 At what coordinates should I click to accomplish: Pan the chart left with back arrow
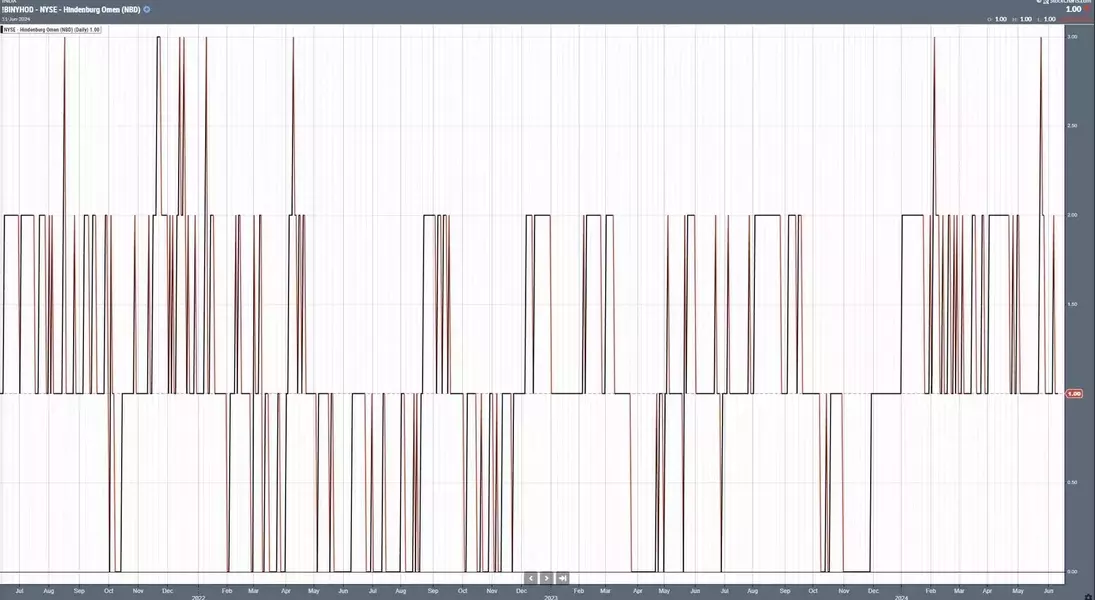click(x=531, y=578)
